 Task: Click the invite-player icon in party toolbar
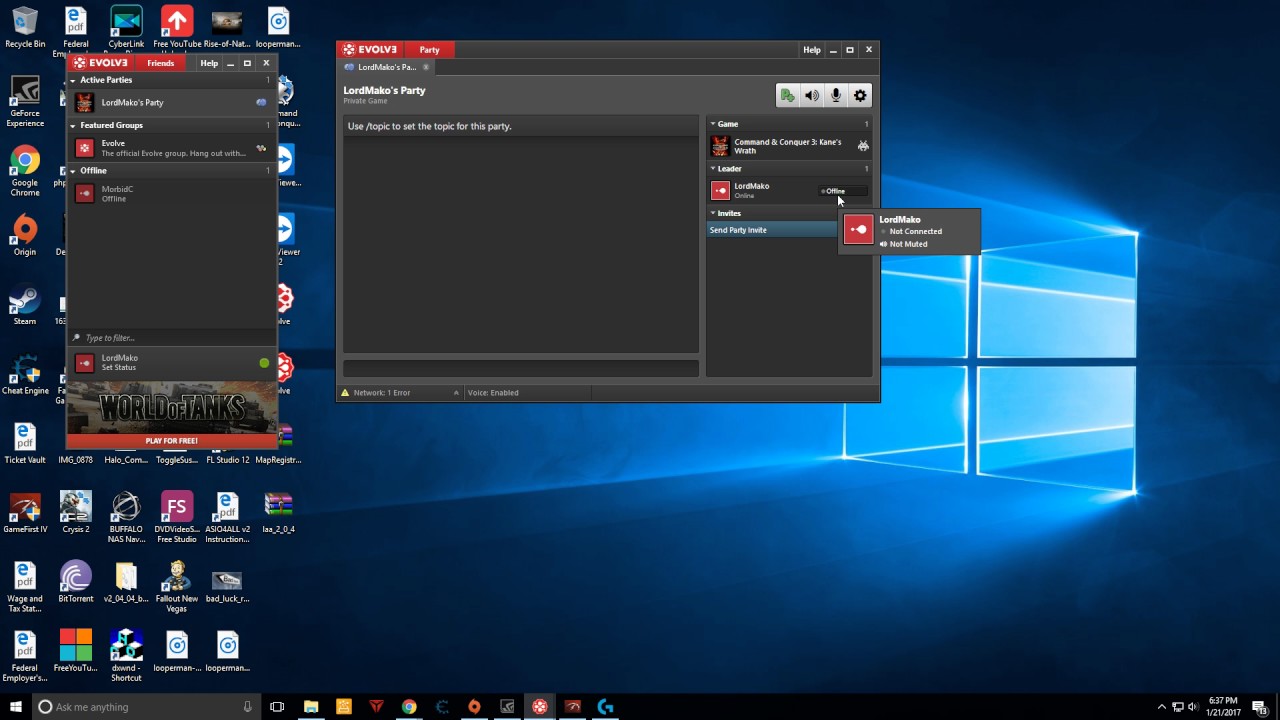click(788, 96)
